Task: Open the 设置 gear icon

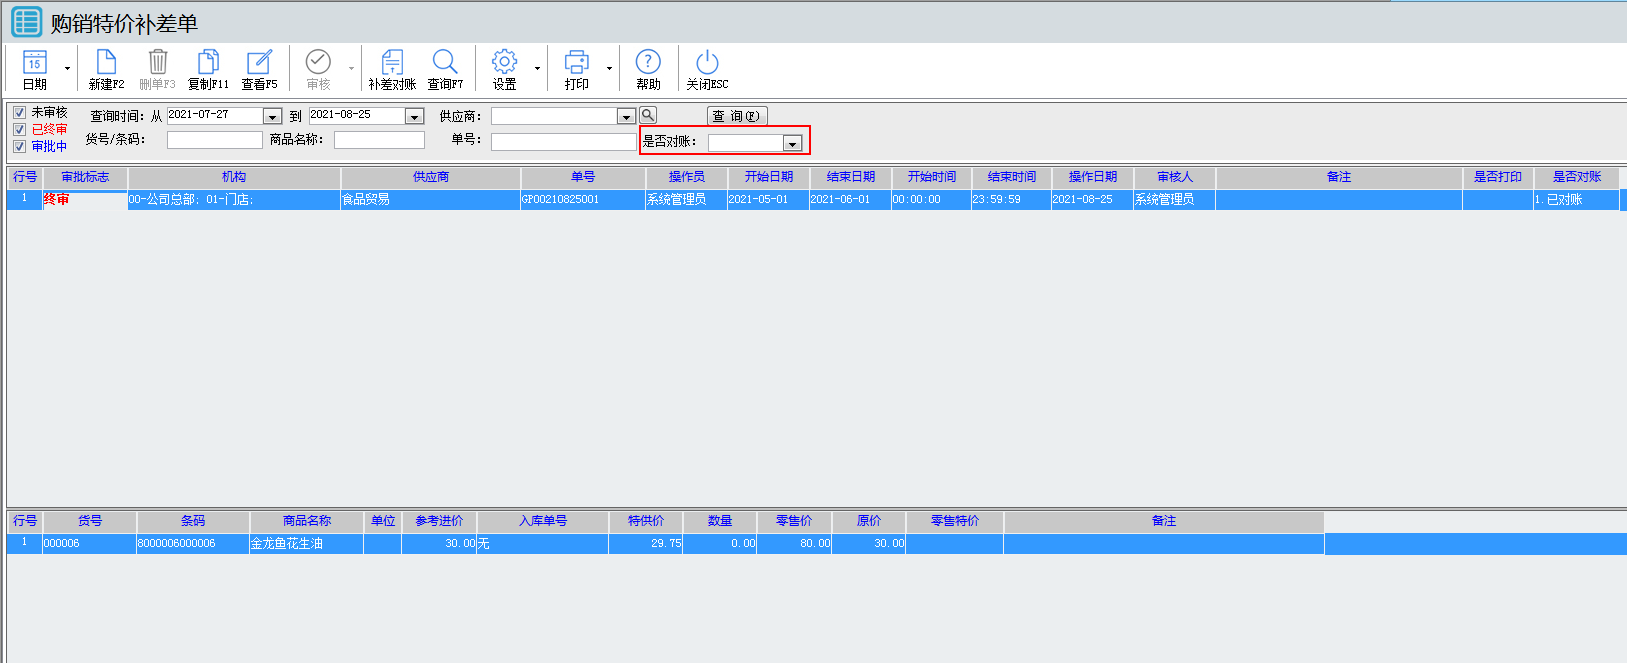Action: tap(504, 63)
